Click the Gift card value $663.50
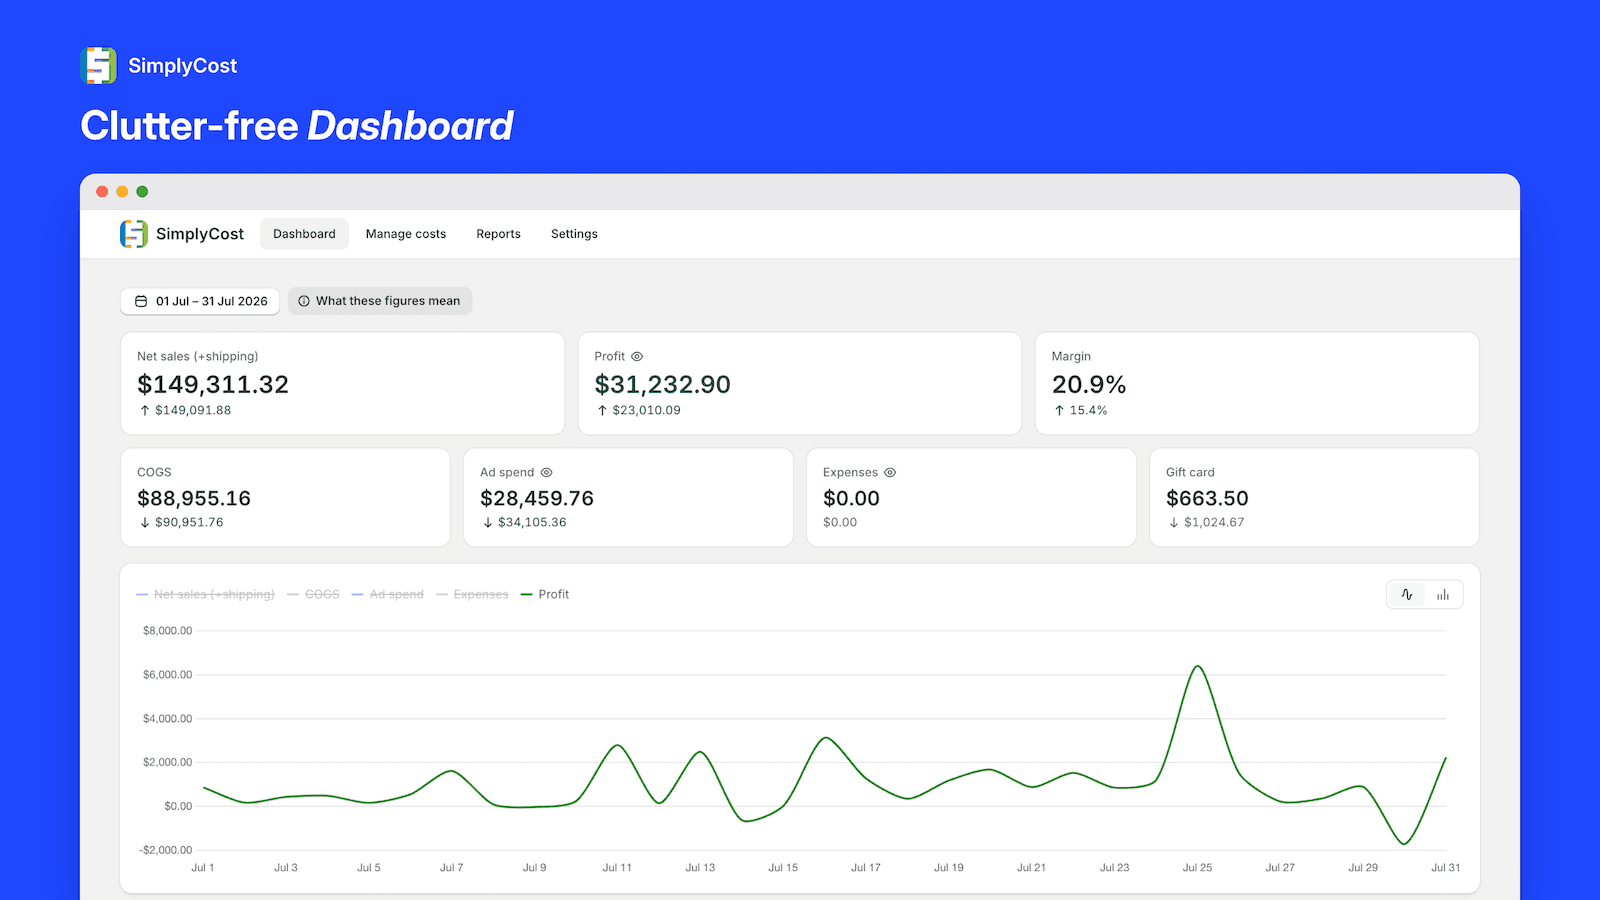Viewport: 1600px width, 900px height. point(1207,498)
